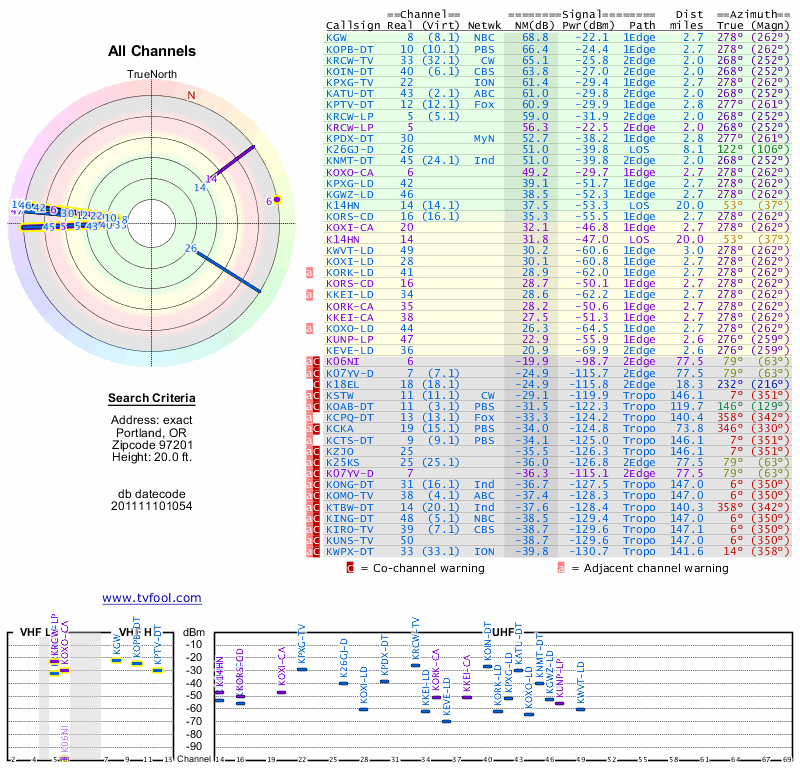Click K26GJ-D callsign in the table
The image size is (800, 768).
[x=350, y=150]
